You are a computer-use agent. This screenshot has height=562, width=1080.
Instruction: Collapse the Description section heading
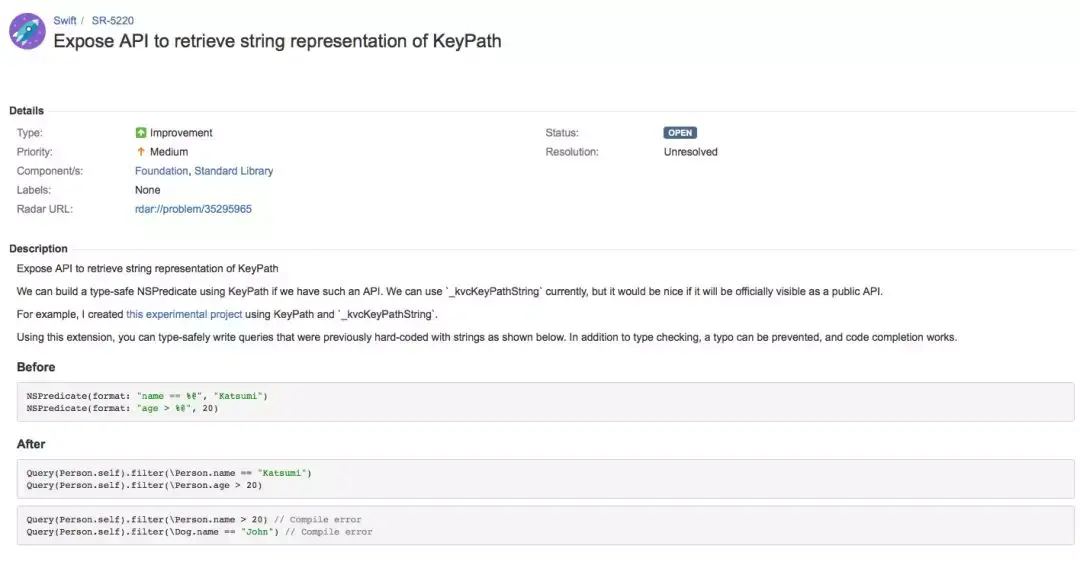(x=39, y=249)
